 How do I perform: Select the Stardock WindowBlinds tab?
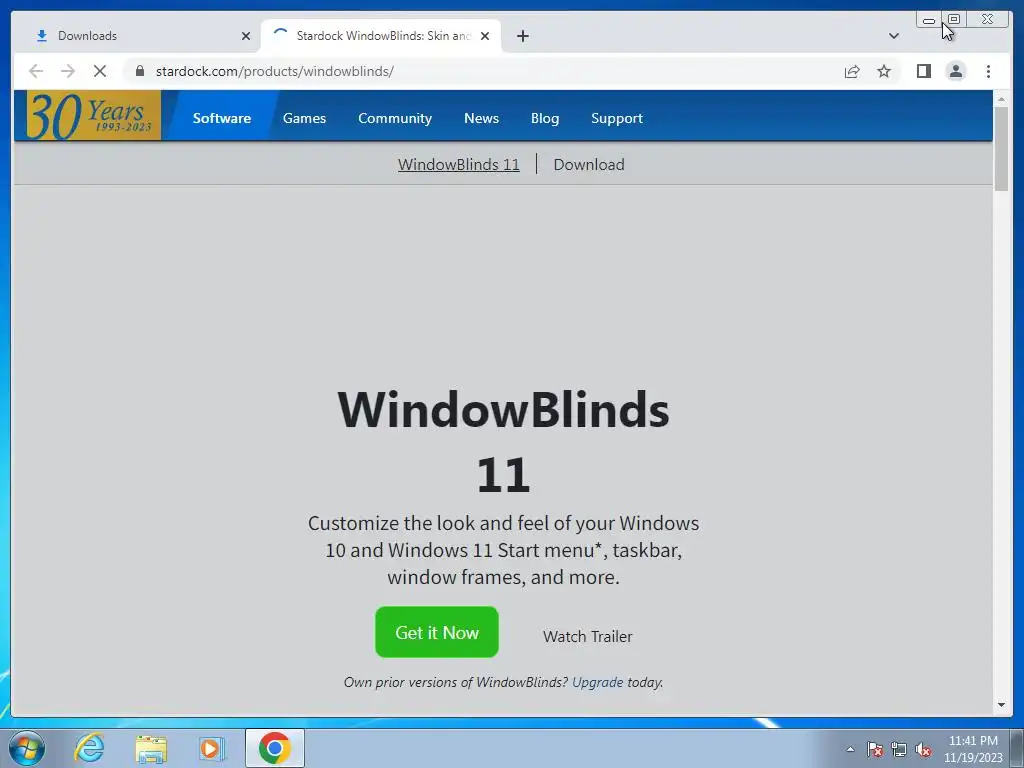pos(381,36)
